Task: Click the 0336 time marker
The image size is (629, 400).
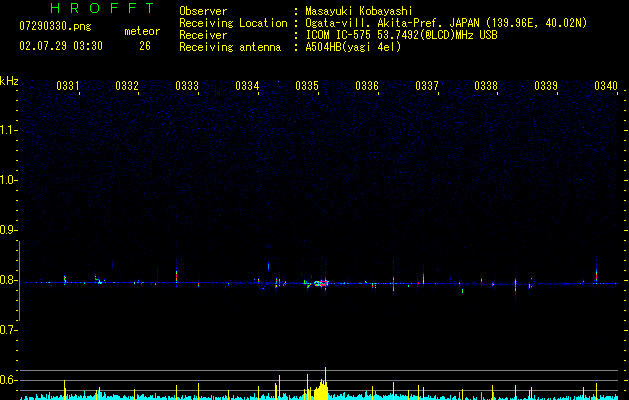Action: pyautogui.click(x=367, y=86)
